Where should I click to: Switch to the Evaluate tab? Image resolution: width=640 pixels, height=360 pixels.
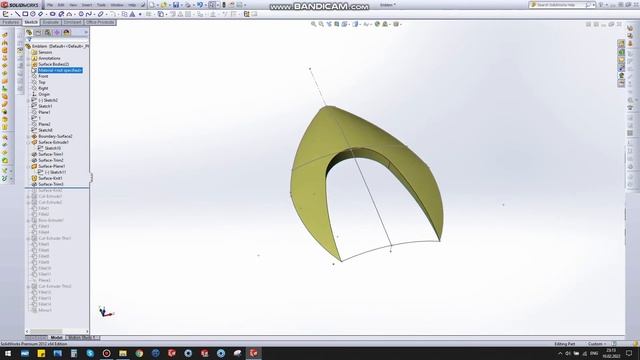51,22
